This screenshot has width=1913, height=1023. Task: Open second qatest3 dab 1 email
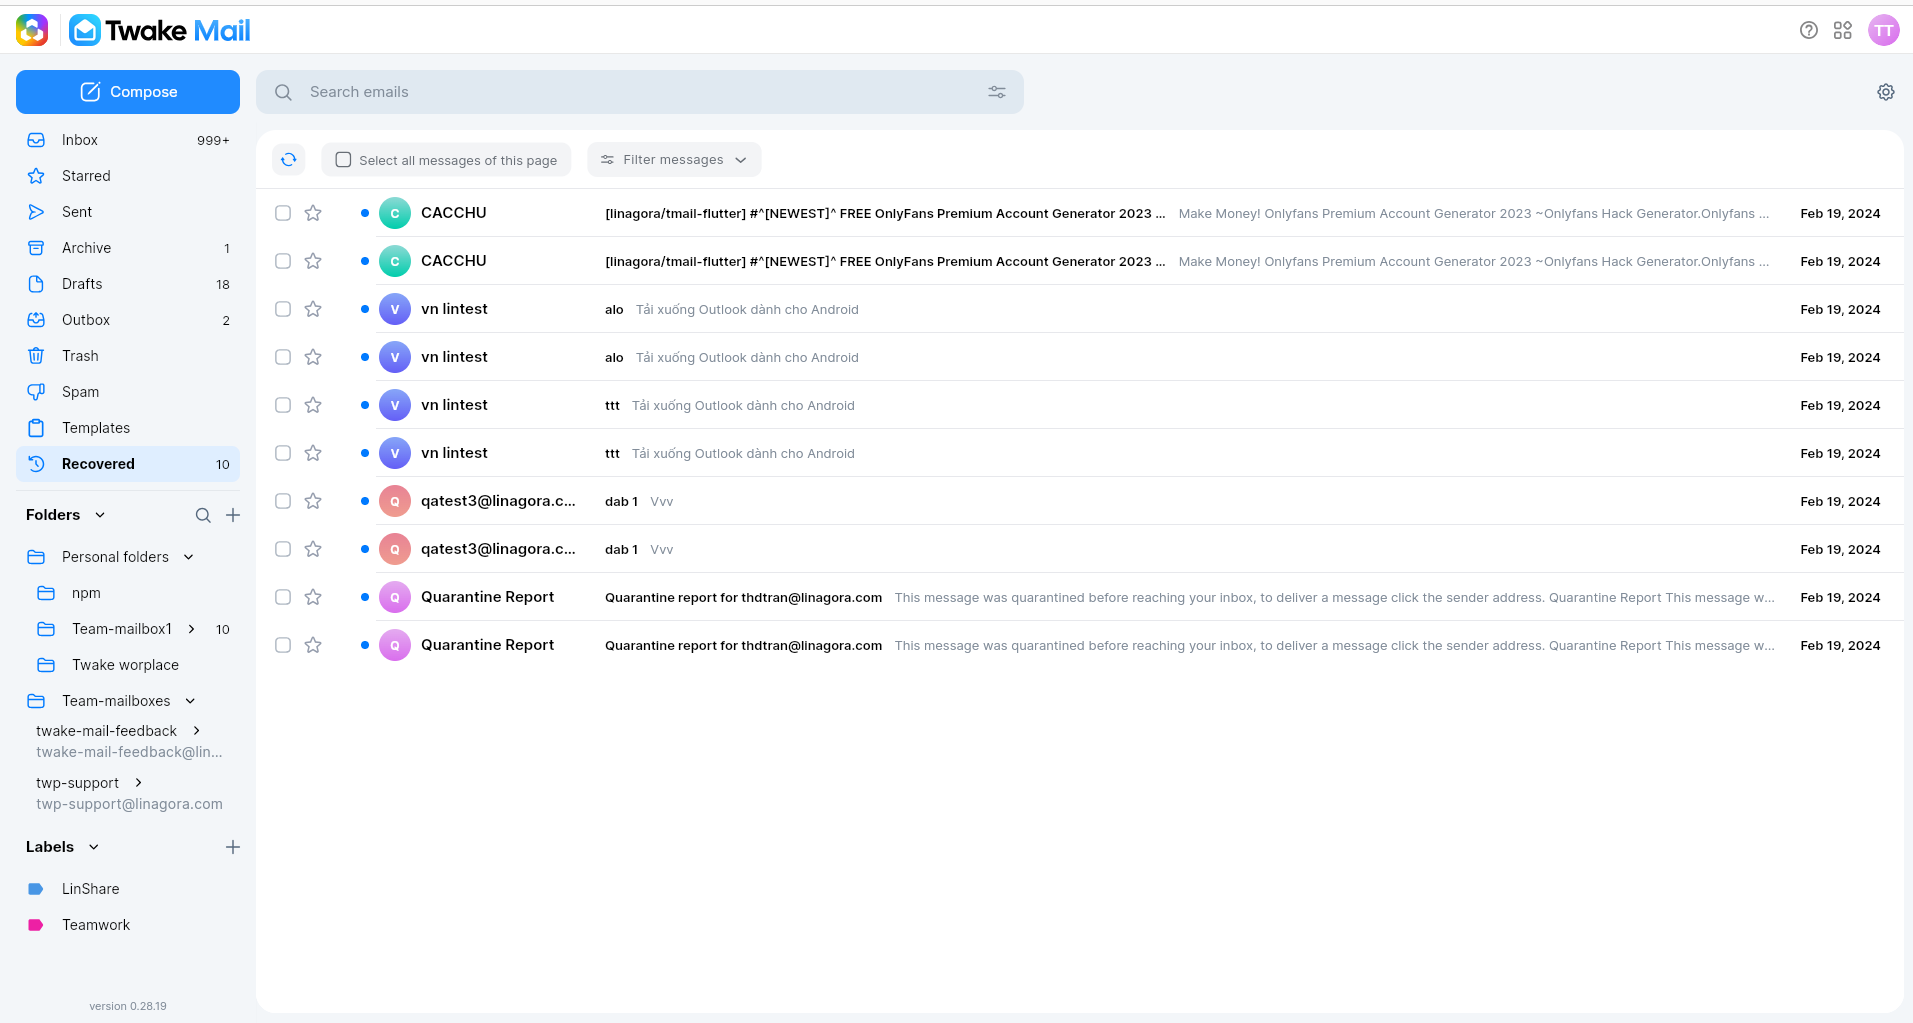(x=1080, y=549)
